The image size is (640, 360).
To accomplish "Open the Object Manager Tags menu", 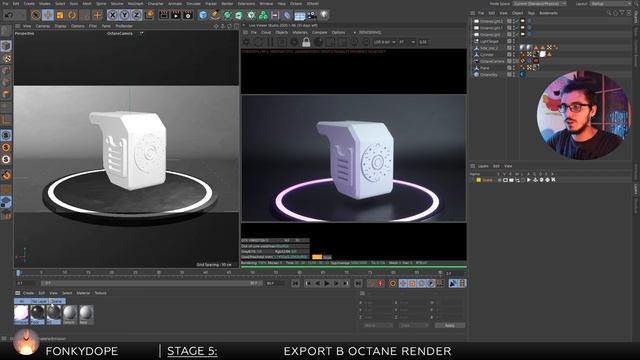I will (531, 13).
